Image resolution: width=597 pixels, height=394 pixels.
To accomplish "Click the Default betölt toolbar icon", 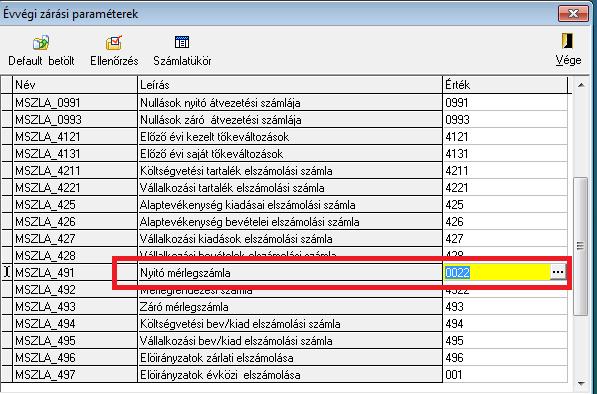I will coord(41,51).
